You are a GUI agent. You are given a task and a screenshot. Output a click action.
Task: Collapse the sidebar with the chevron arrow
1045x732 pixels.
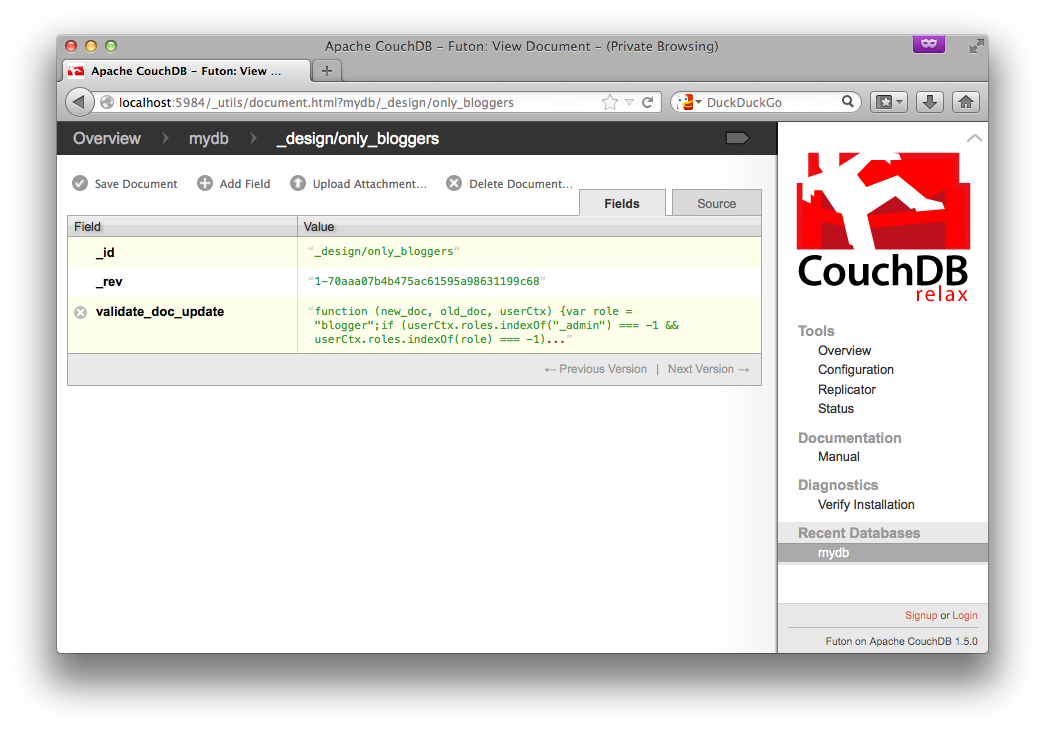[974, 138]
